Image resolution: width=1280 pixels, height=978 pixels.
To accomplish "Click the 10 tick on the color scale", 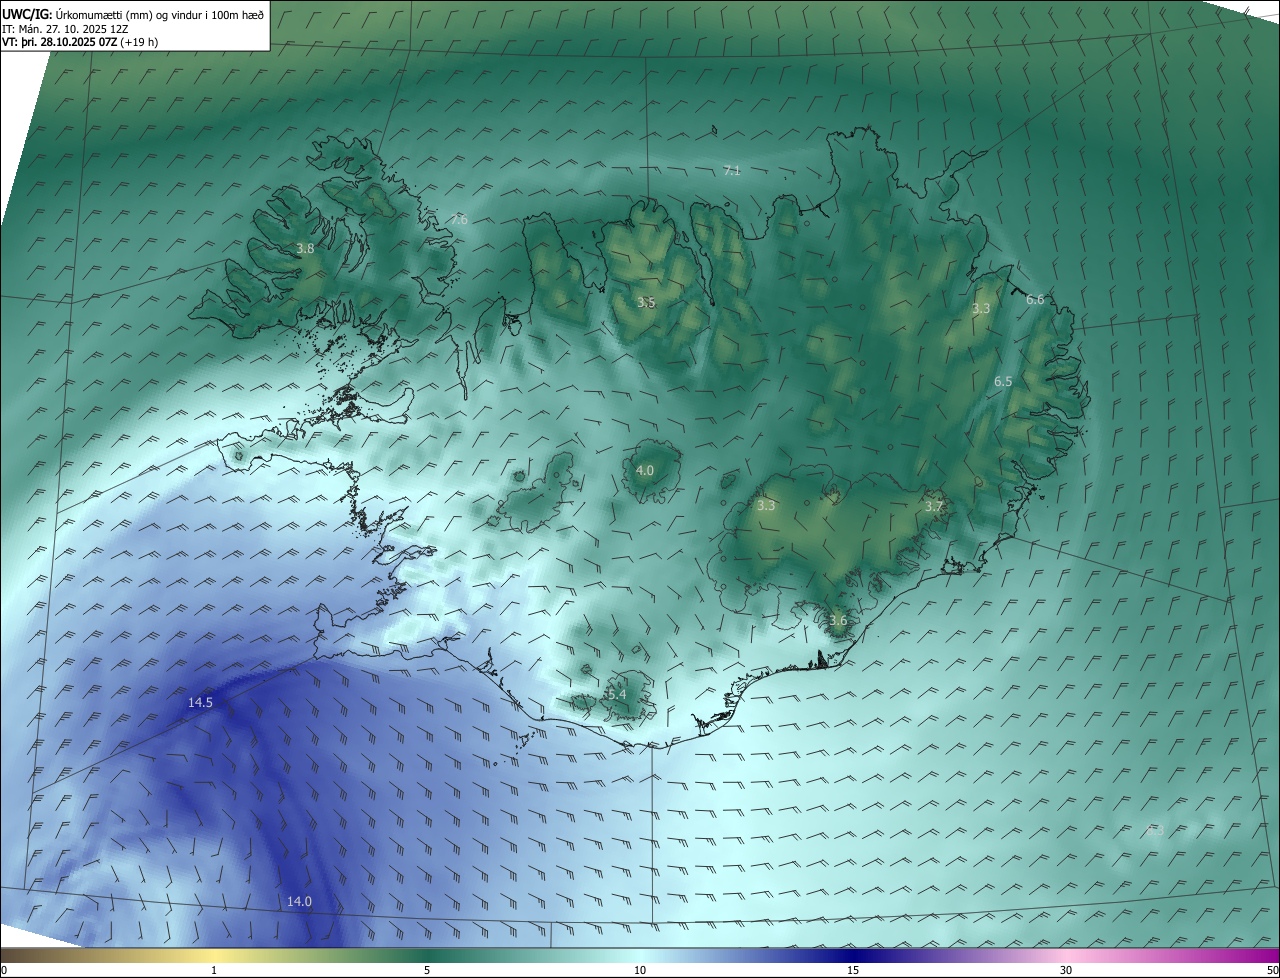I will 640,971.
